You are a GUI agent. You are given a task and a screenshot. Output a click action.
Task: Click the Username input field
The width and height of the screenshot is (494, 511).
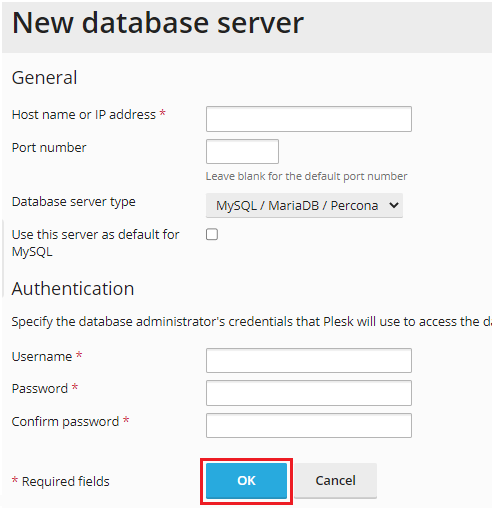309,360
